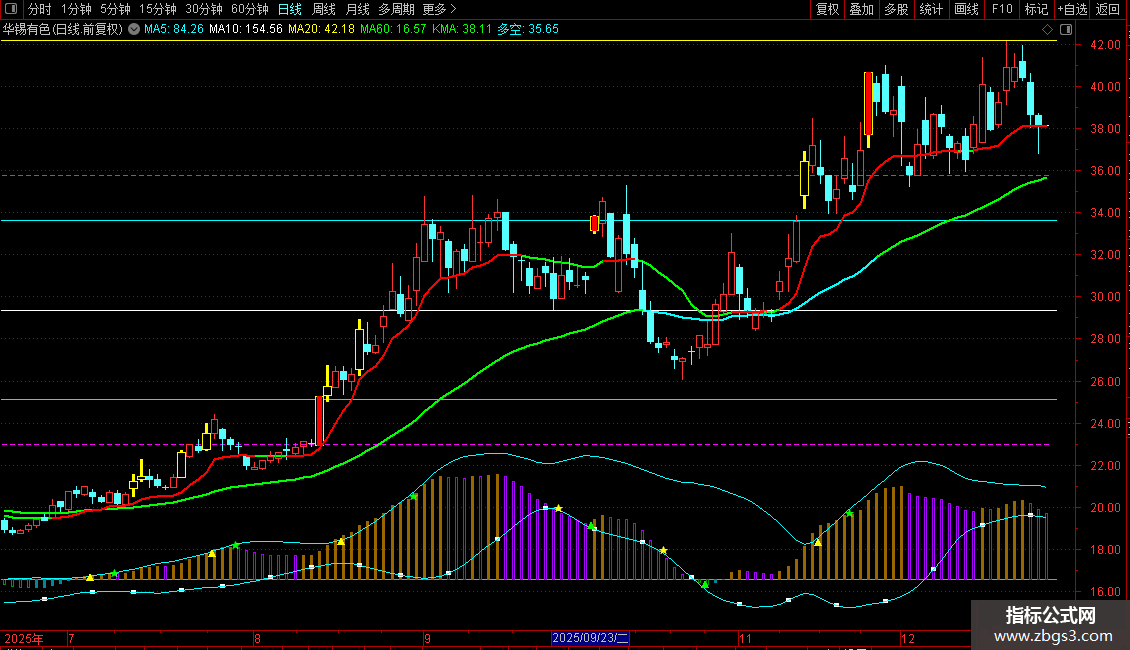
Task: Click month 12 on the time axis
Action: point(907,638)
